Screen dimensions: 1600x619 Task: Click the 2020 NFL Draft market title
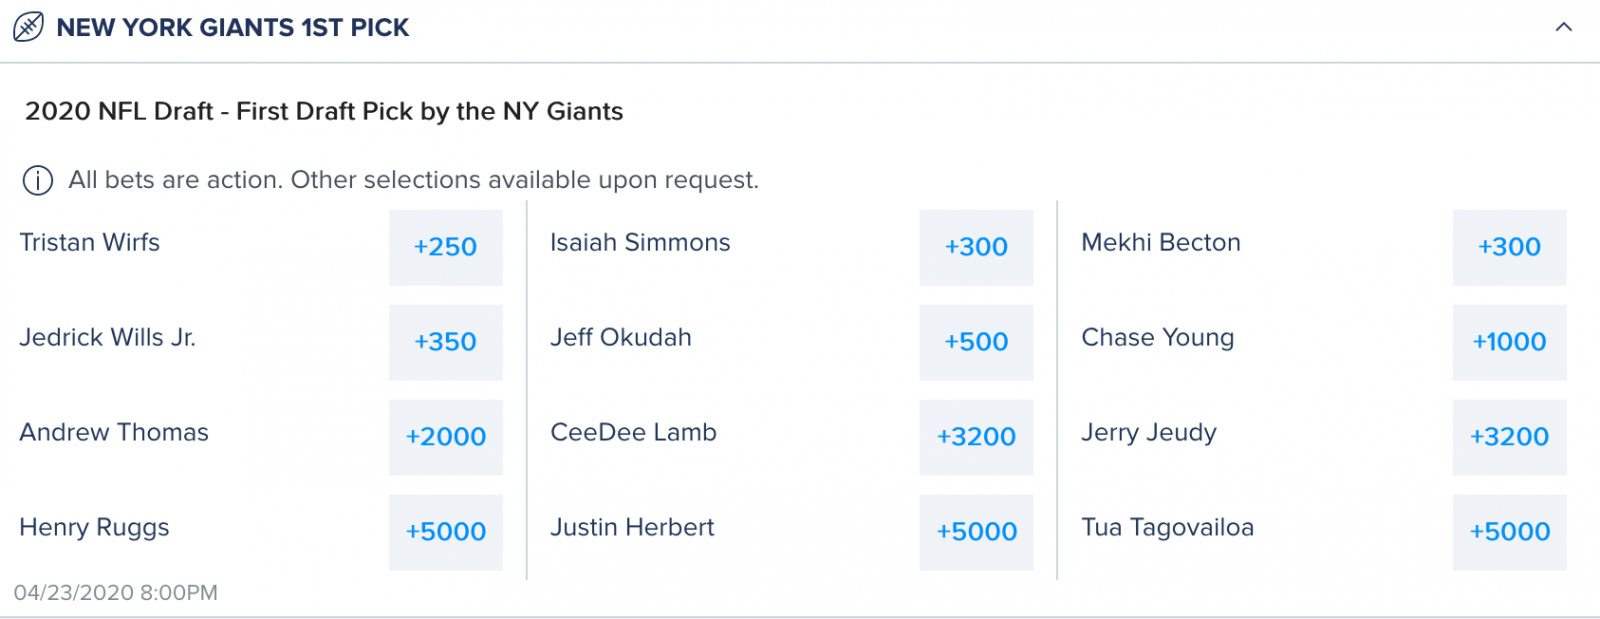[324, 111]
